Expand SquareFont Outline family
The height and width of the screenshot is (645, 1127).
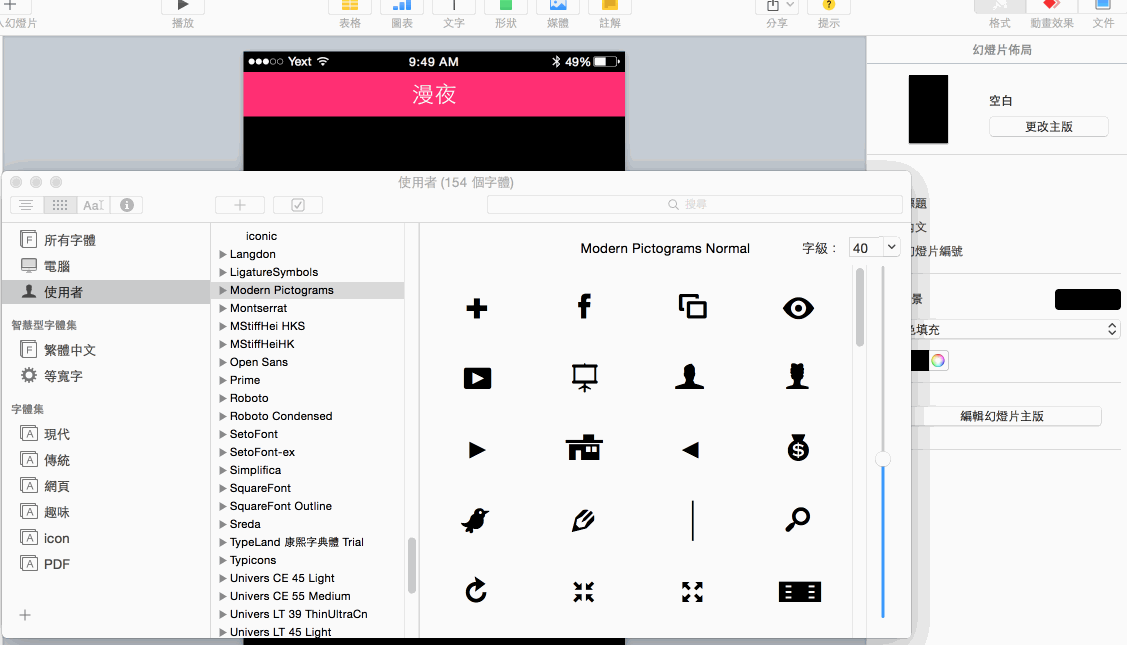pos(223,506)
